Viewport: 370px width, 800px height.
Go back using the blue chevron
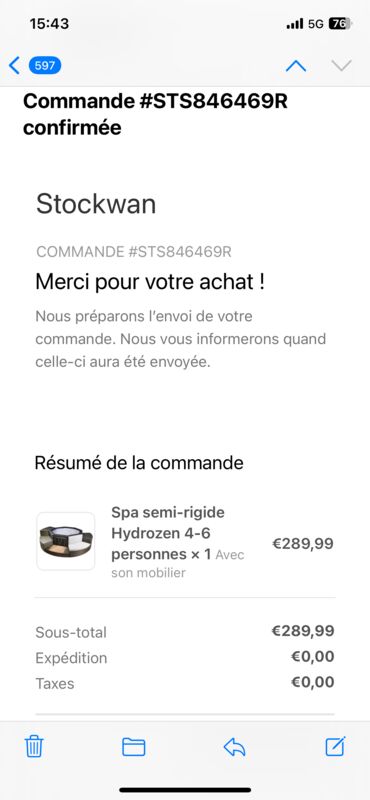coord(14,65)
